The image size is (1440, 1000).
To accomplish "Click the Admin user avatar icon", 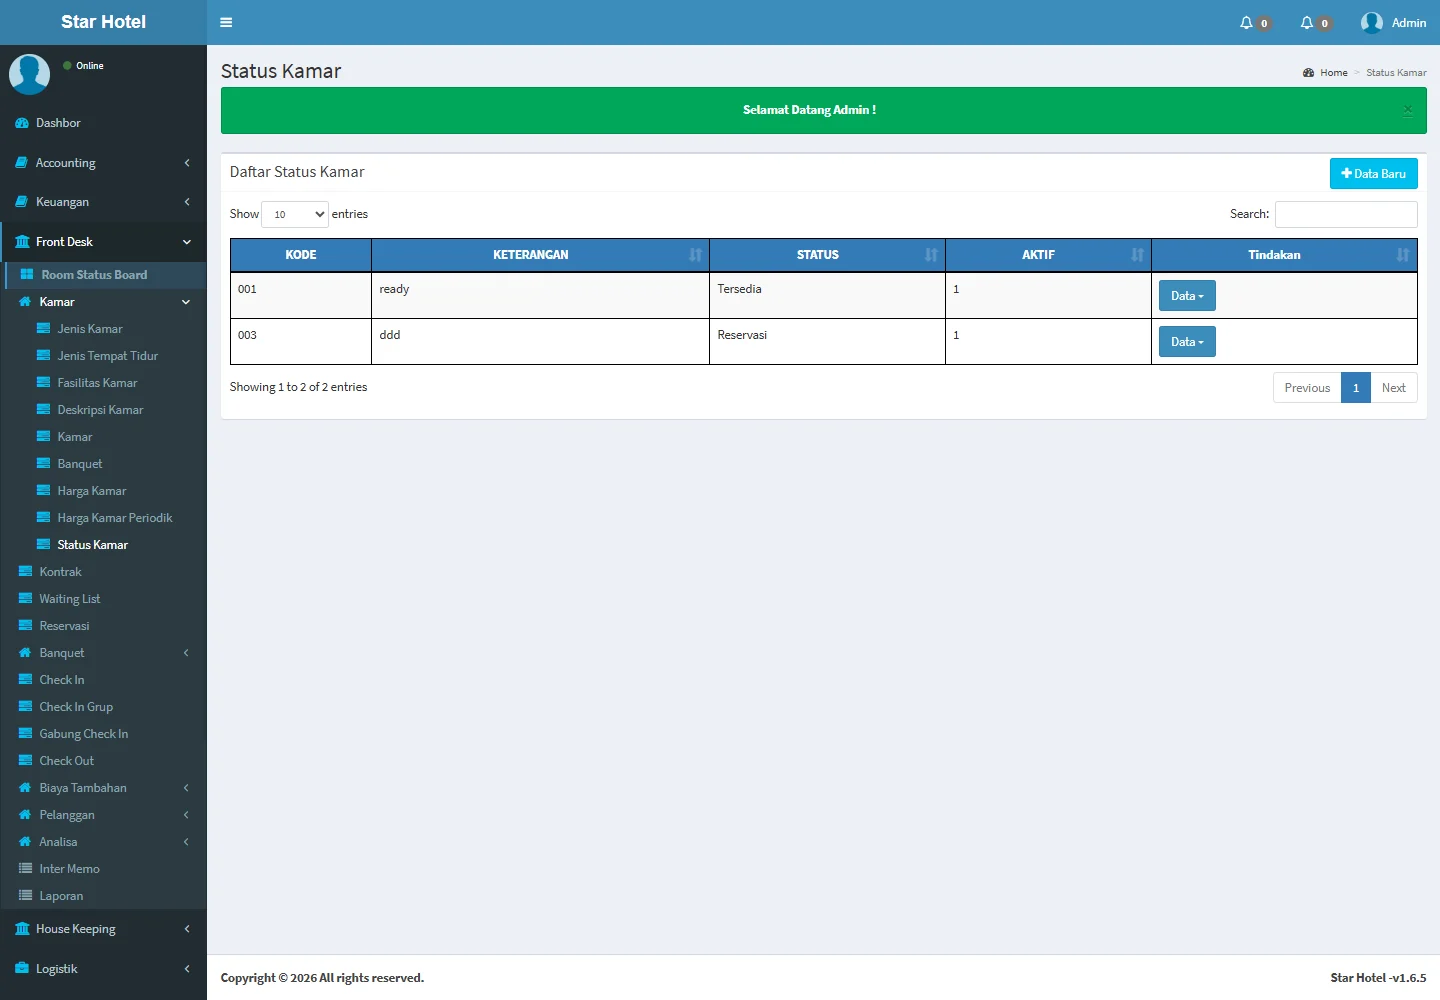I will coord(1371,23).
